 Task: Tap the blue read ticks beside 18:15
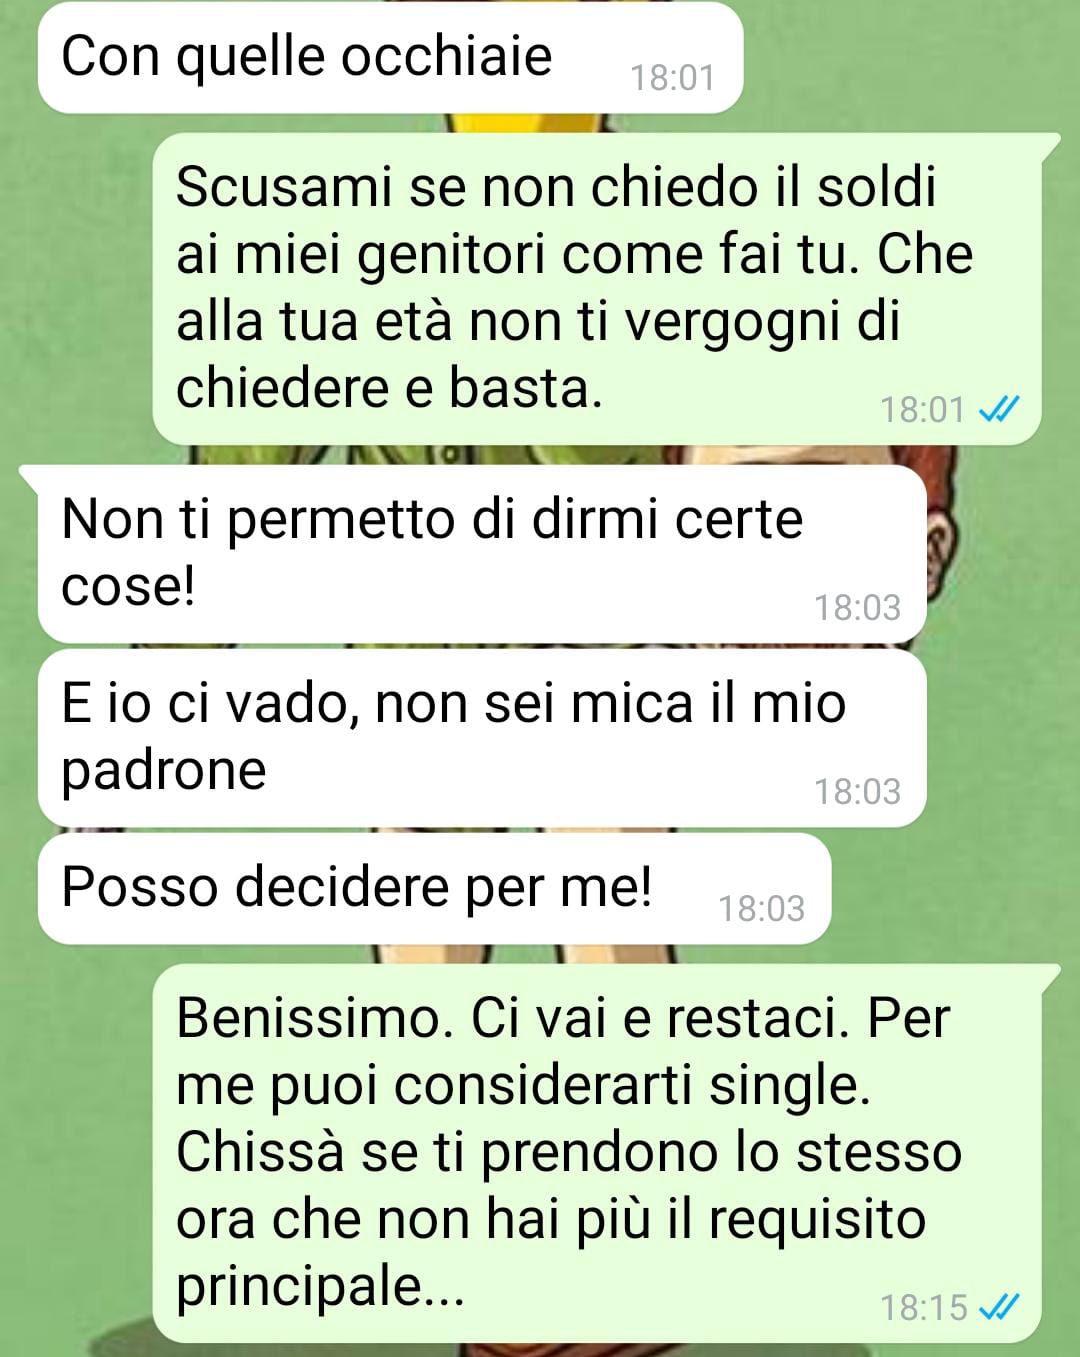(x=997, y=1307)
